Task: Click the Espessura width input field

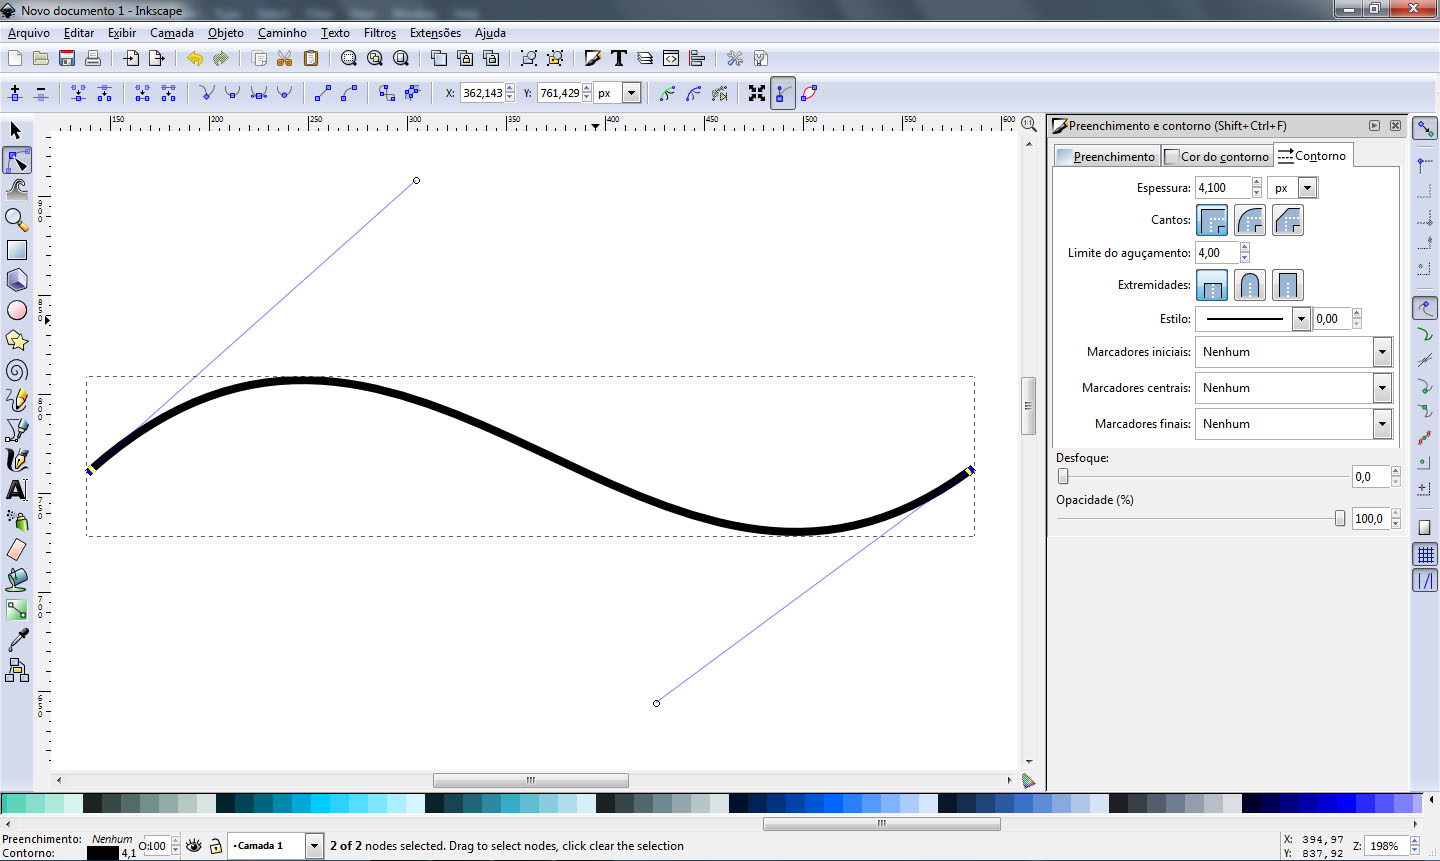Action: pyautogui.click(x=1222, y=188)
